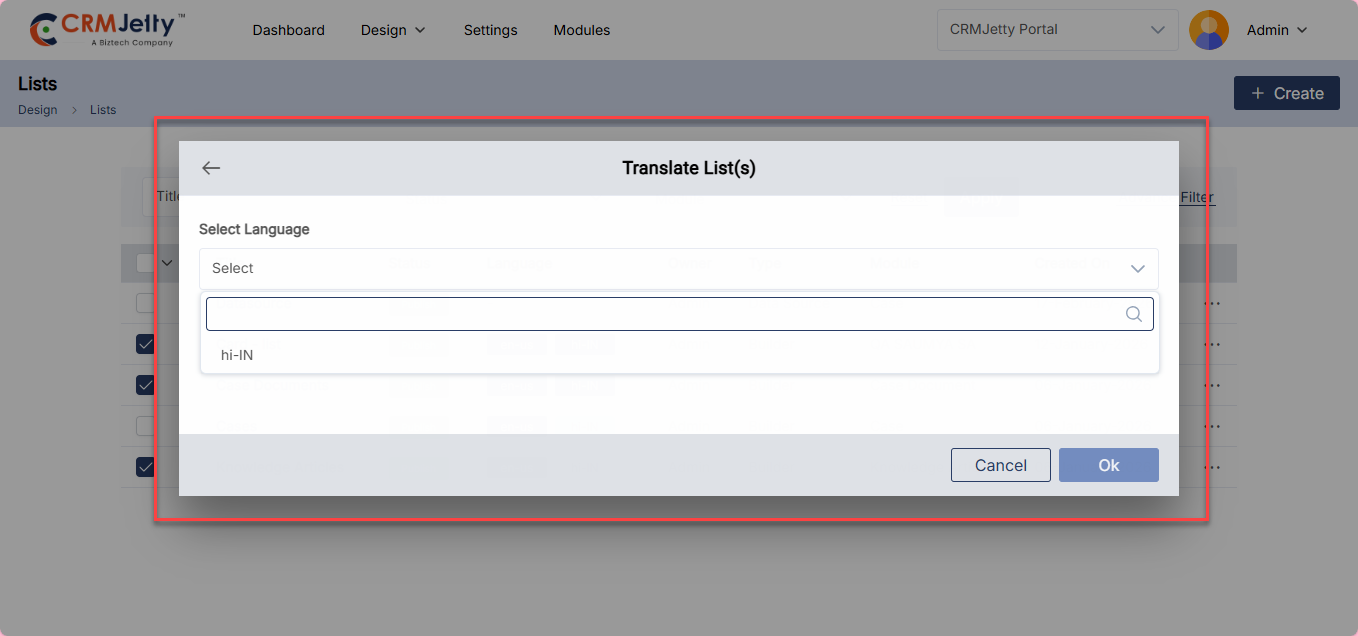Check the first row's unchecked checkbox
1358x636 pixels.
click(x=145, y=303)
